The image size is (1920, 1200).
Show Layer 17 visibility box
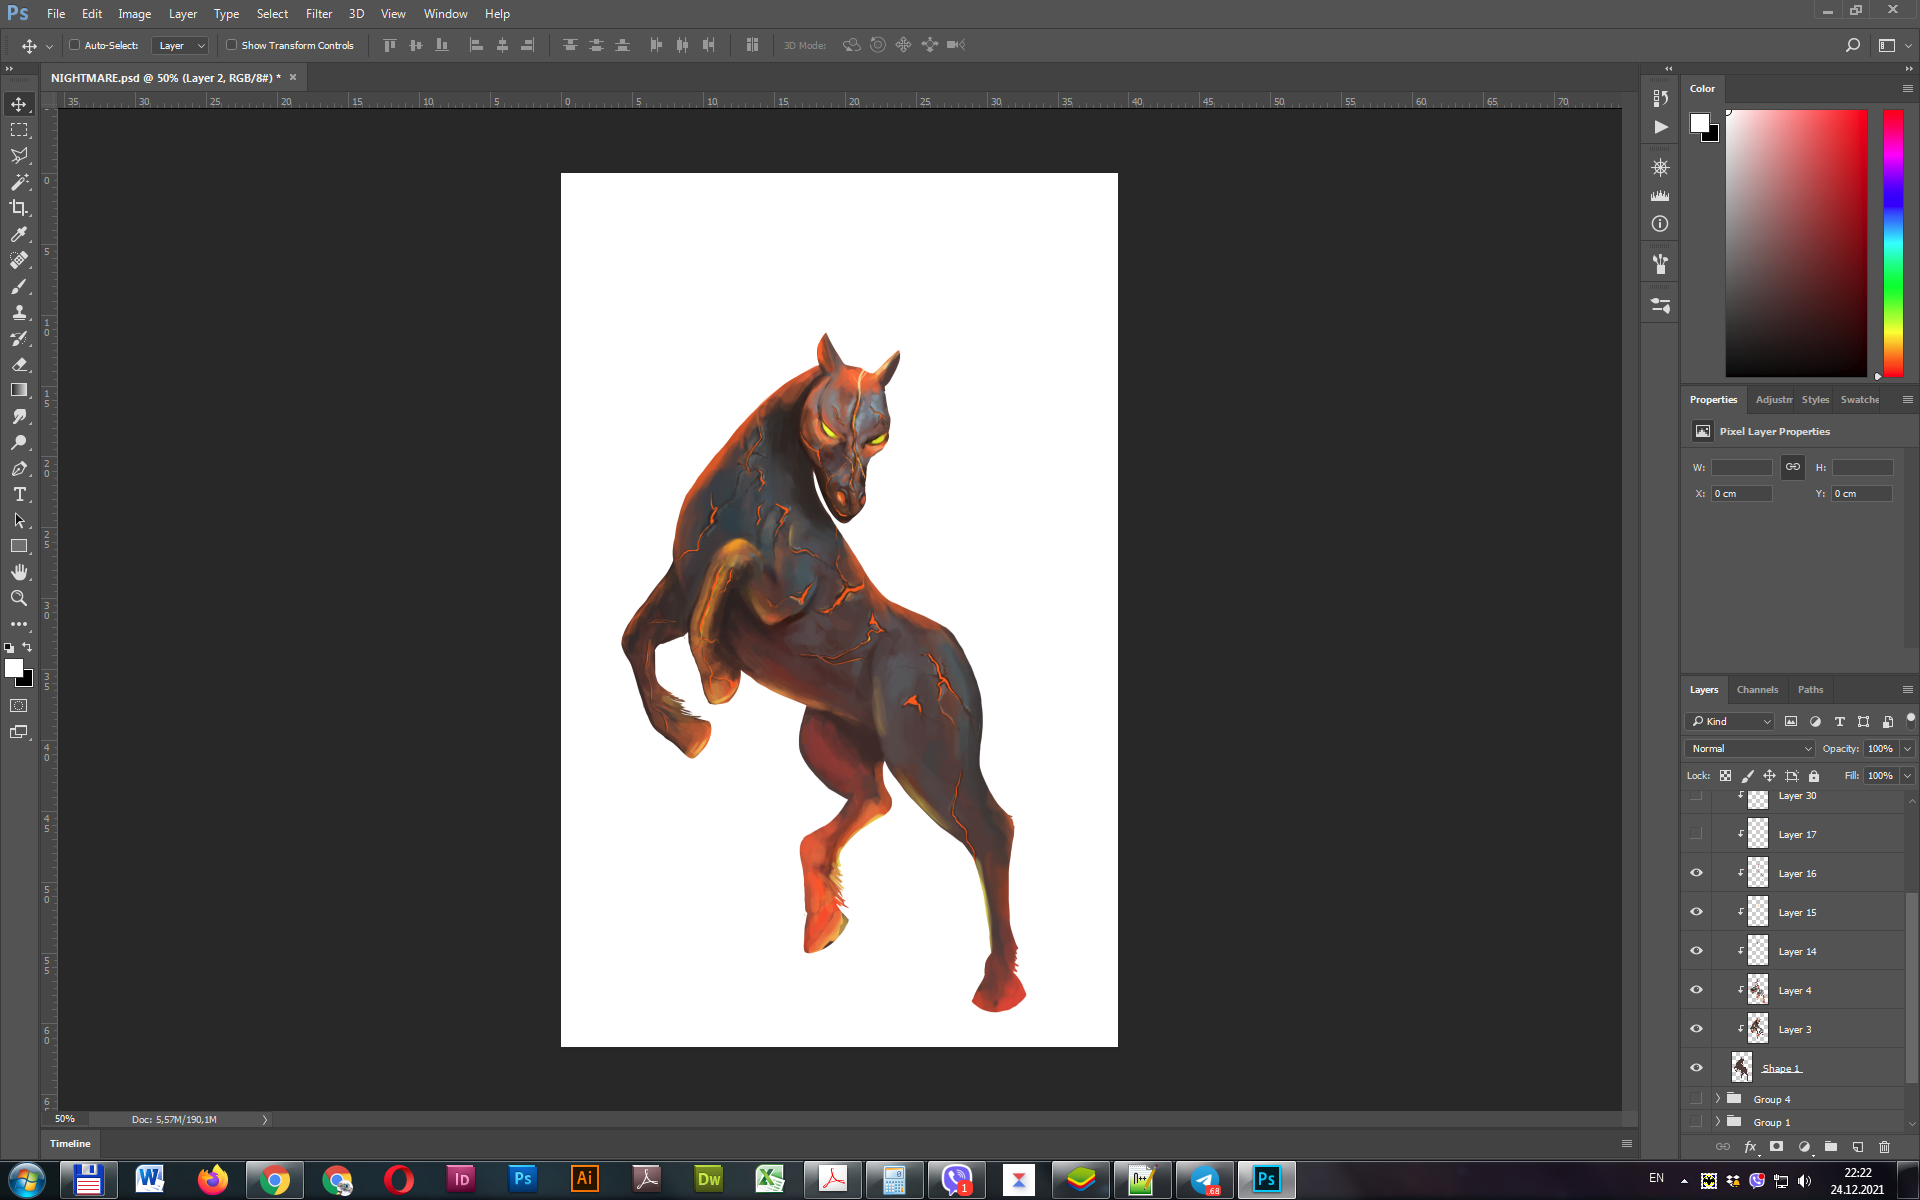coord(1696,834)
